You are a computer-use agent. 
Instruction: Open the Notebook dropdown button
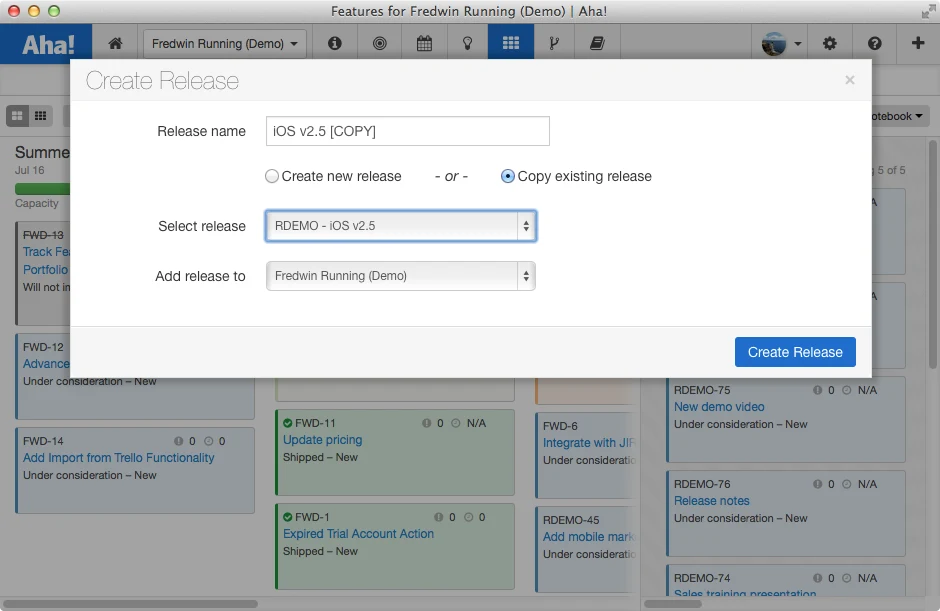[897, 116]
